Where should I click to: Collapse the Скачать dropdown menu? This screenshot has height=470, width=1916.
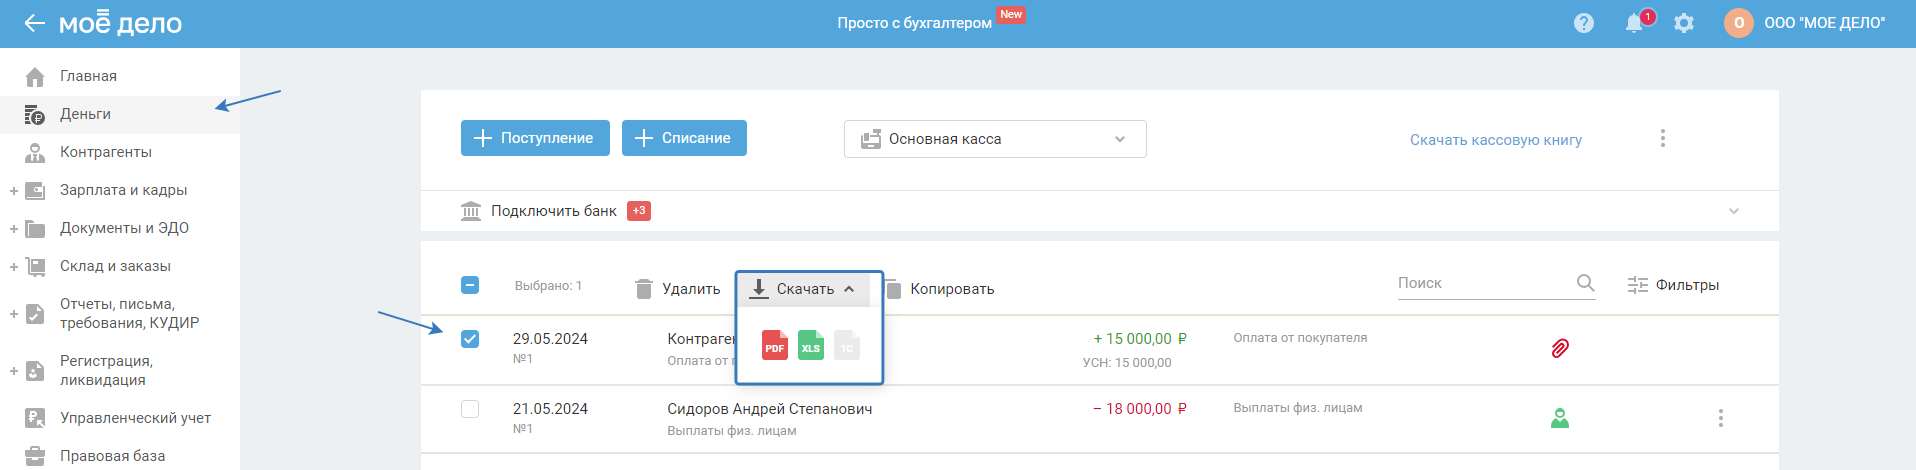point(804,289)
